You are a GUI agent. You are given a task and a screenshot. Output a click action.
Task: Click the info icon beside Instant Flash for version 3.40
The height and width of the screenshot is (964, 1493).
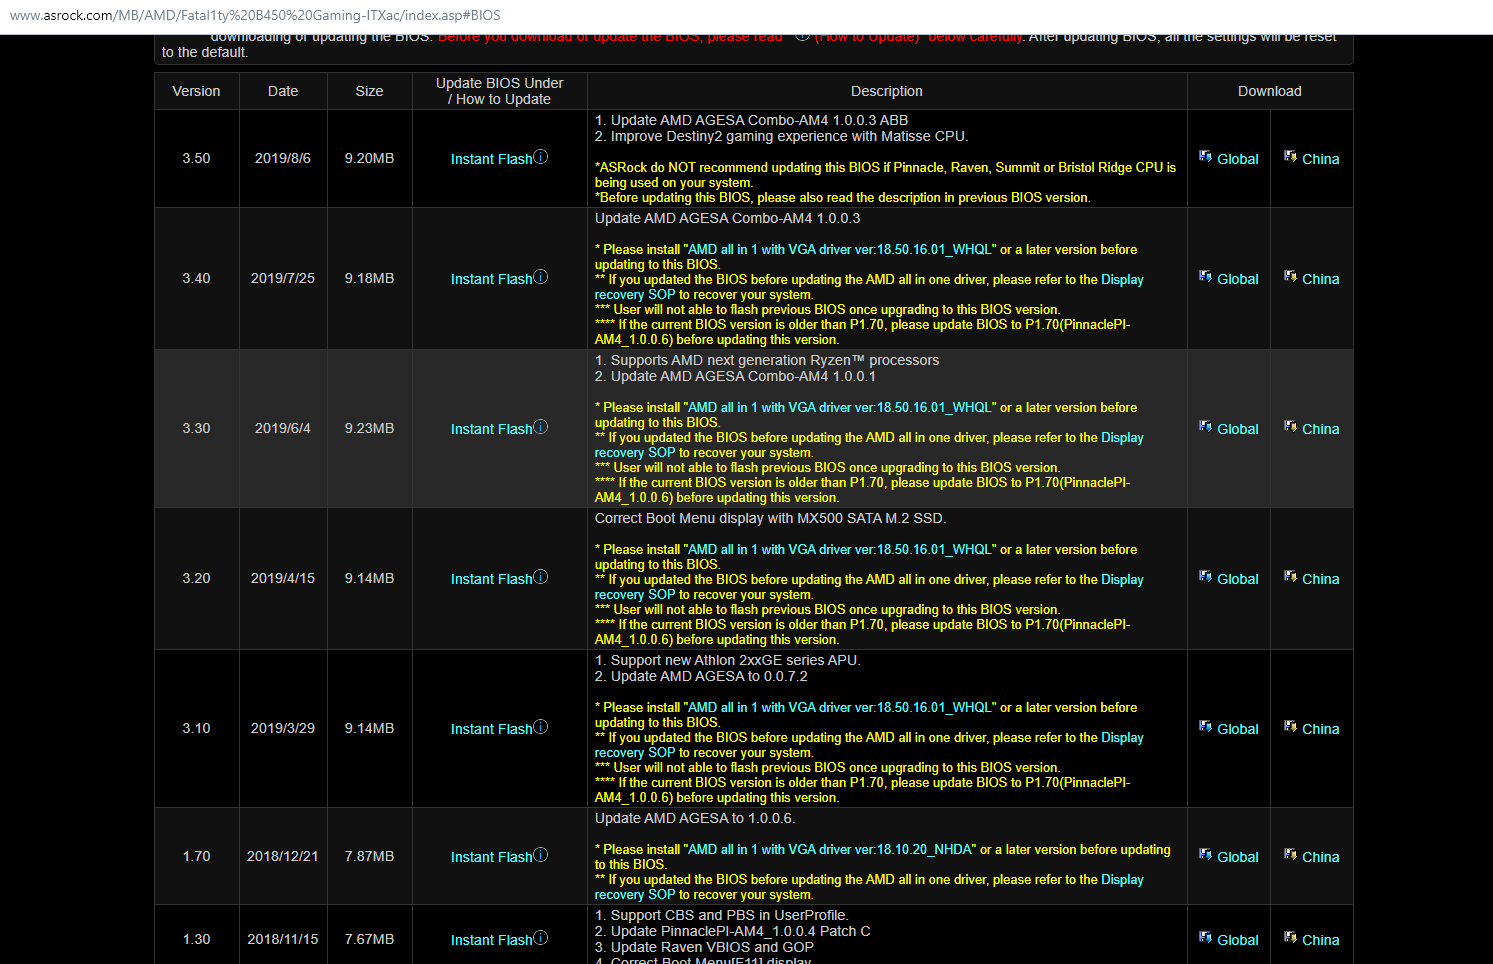(541, 277)
